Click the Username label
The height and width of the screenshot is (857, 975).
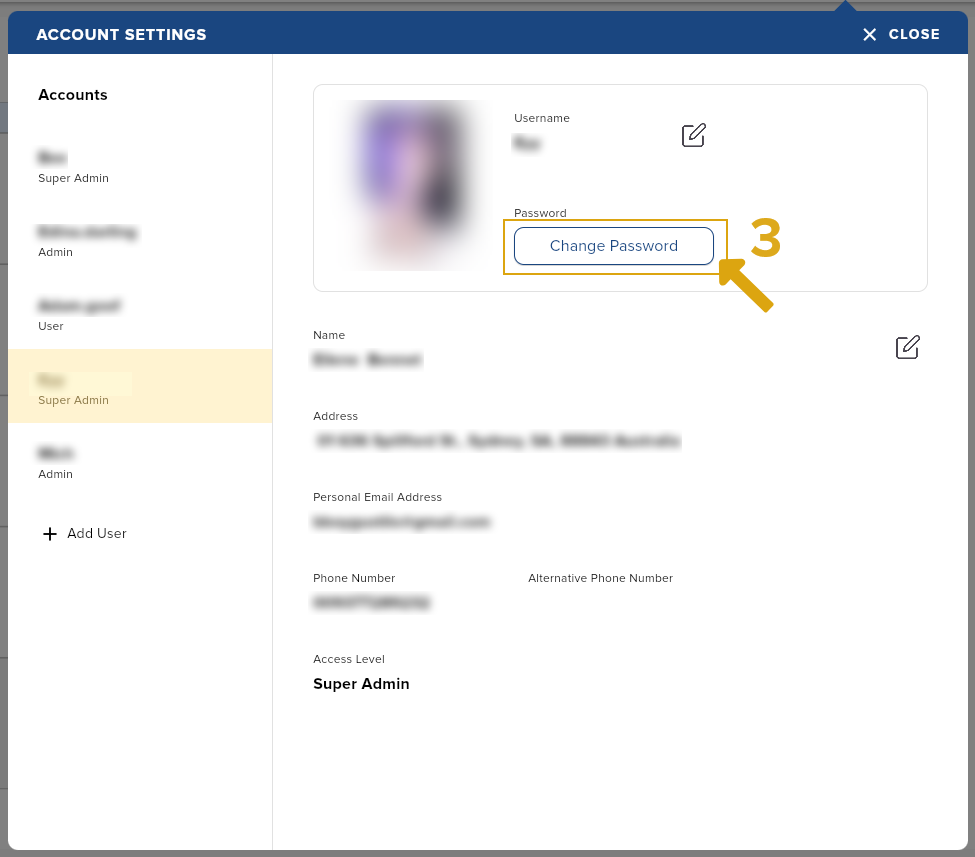click(542, 118)
